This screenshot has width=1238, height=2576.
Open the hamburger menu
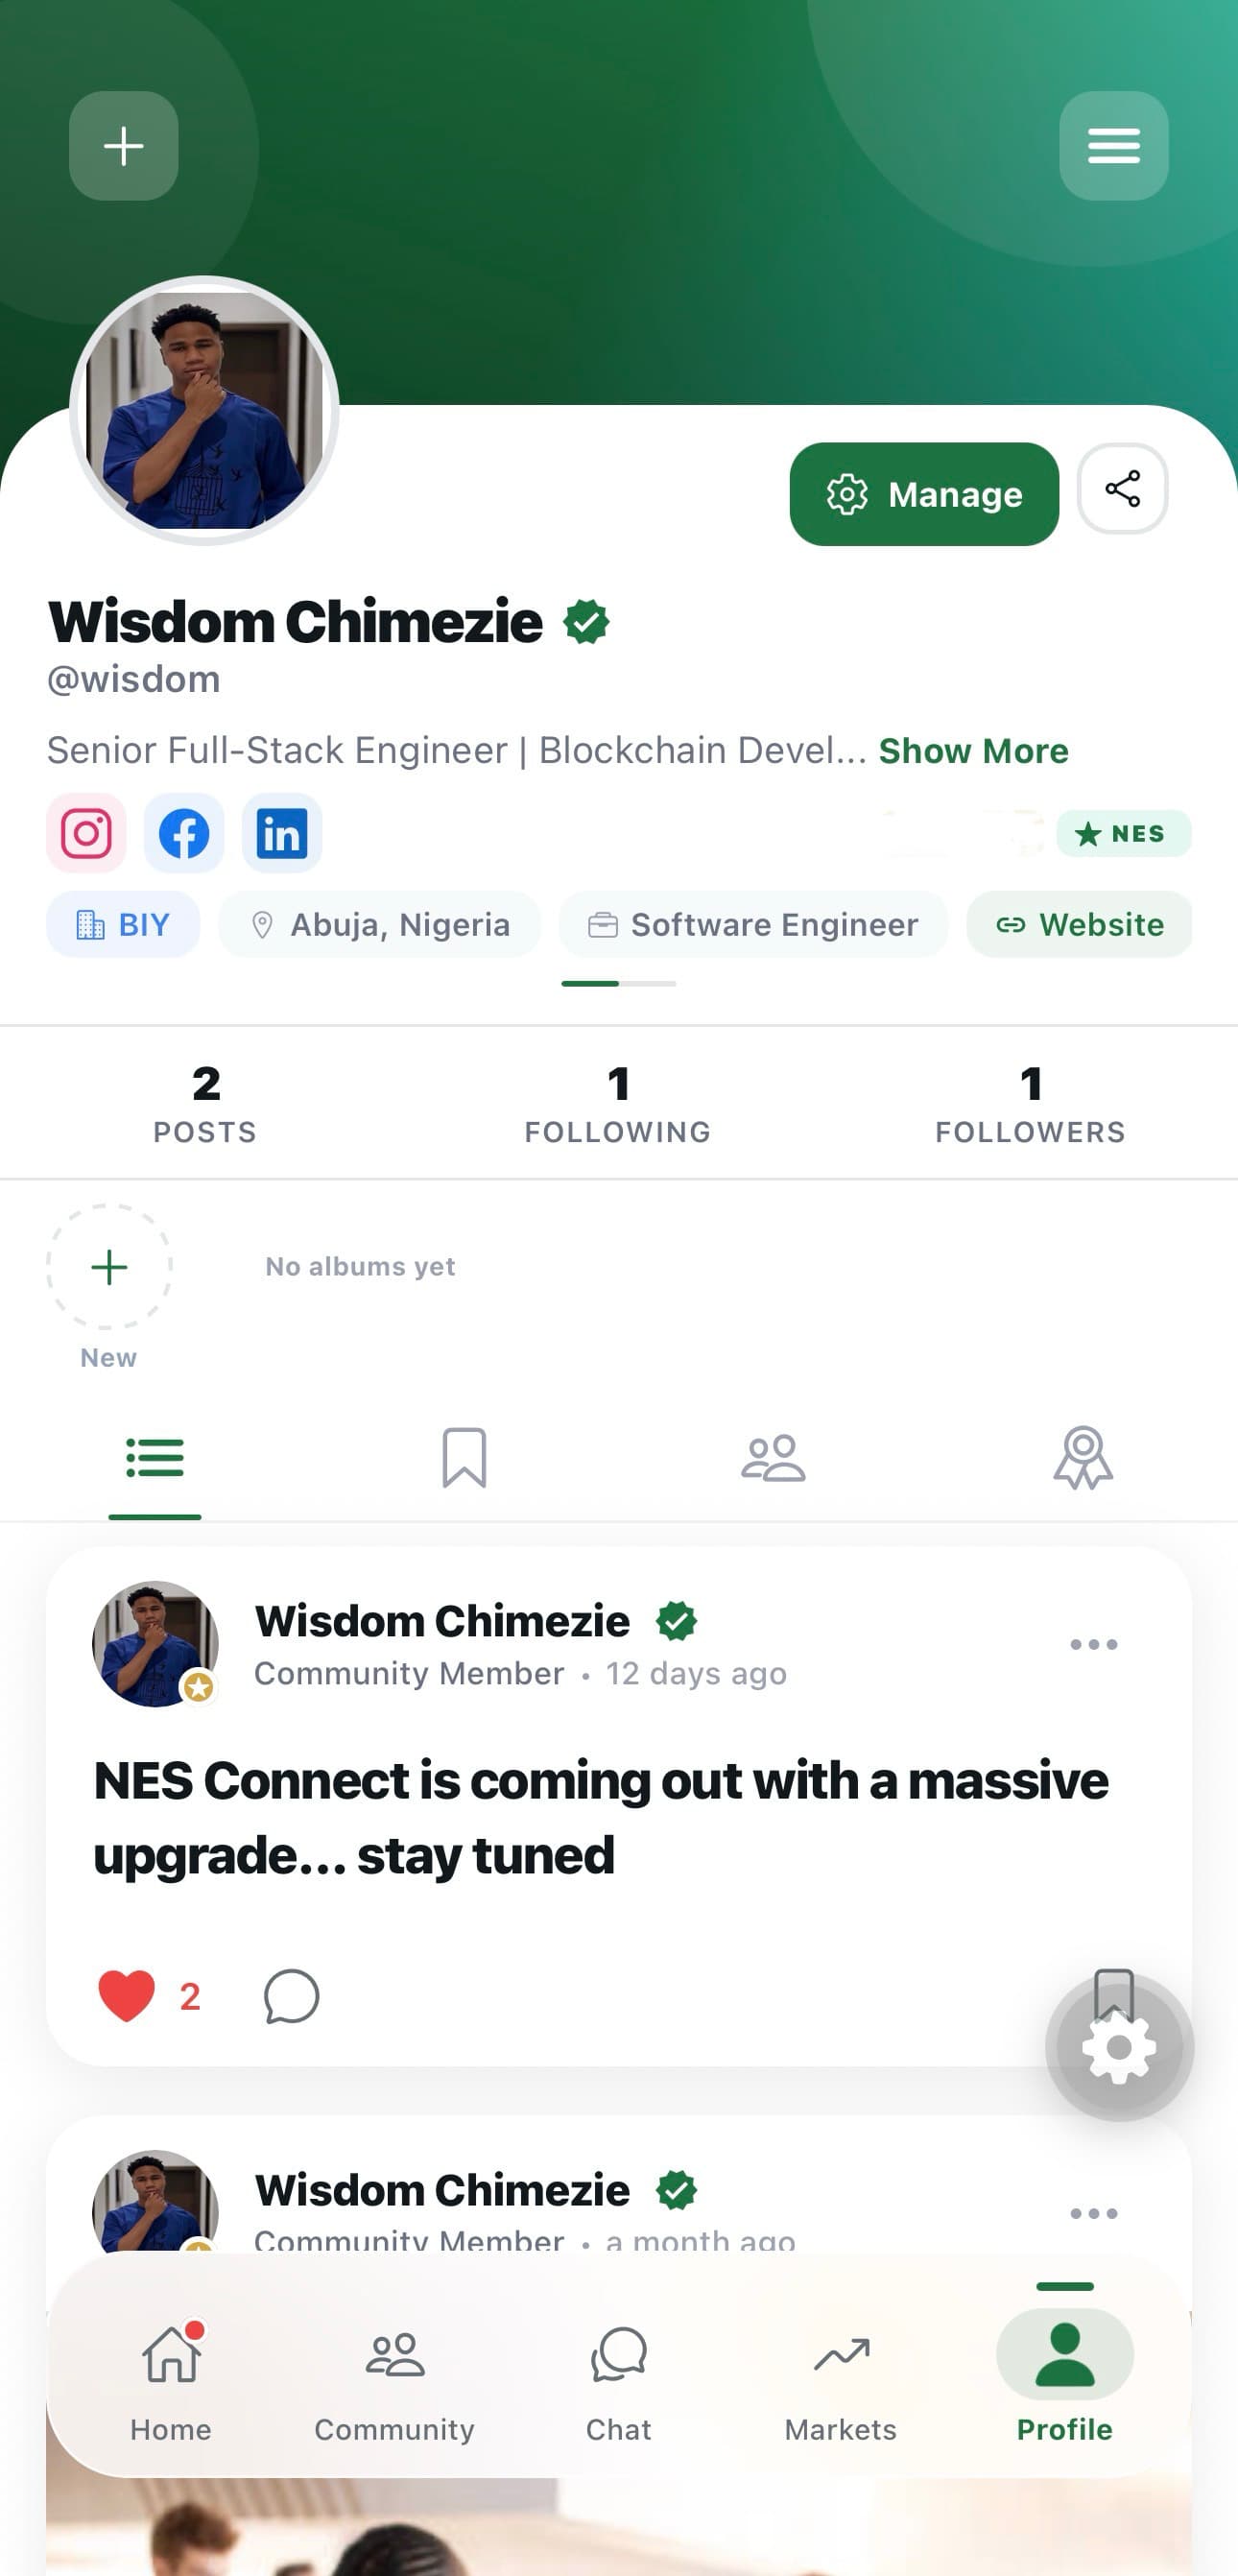point(1113,146)
